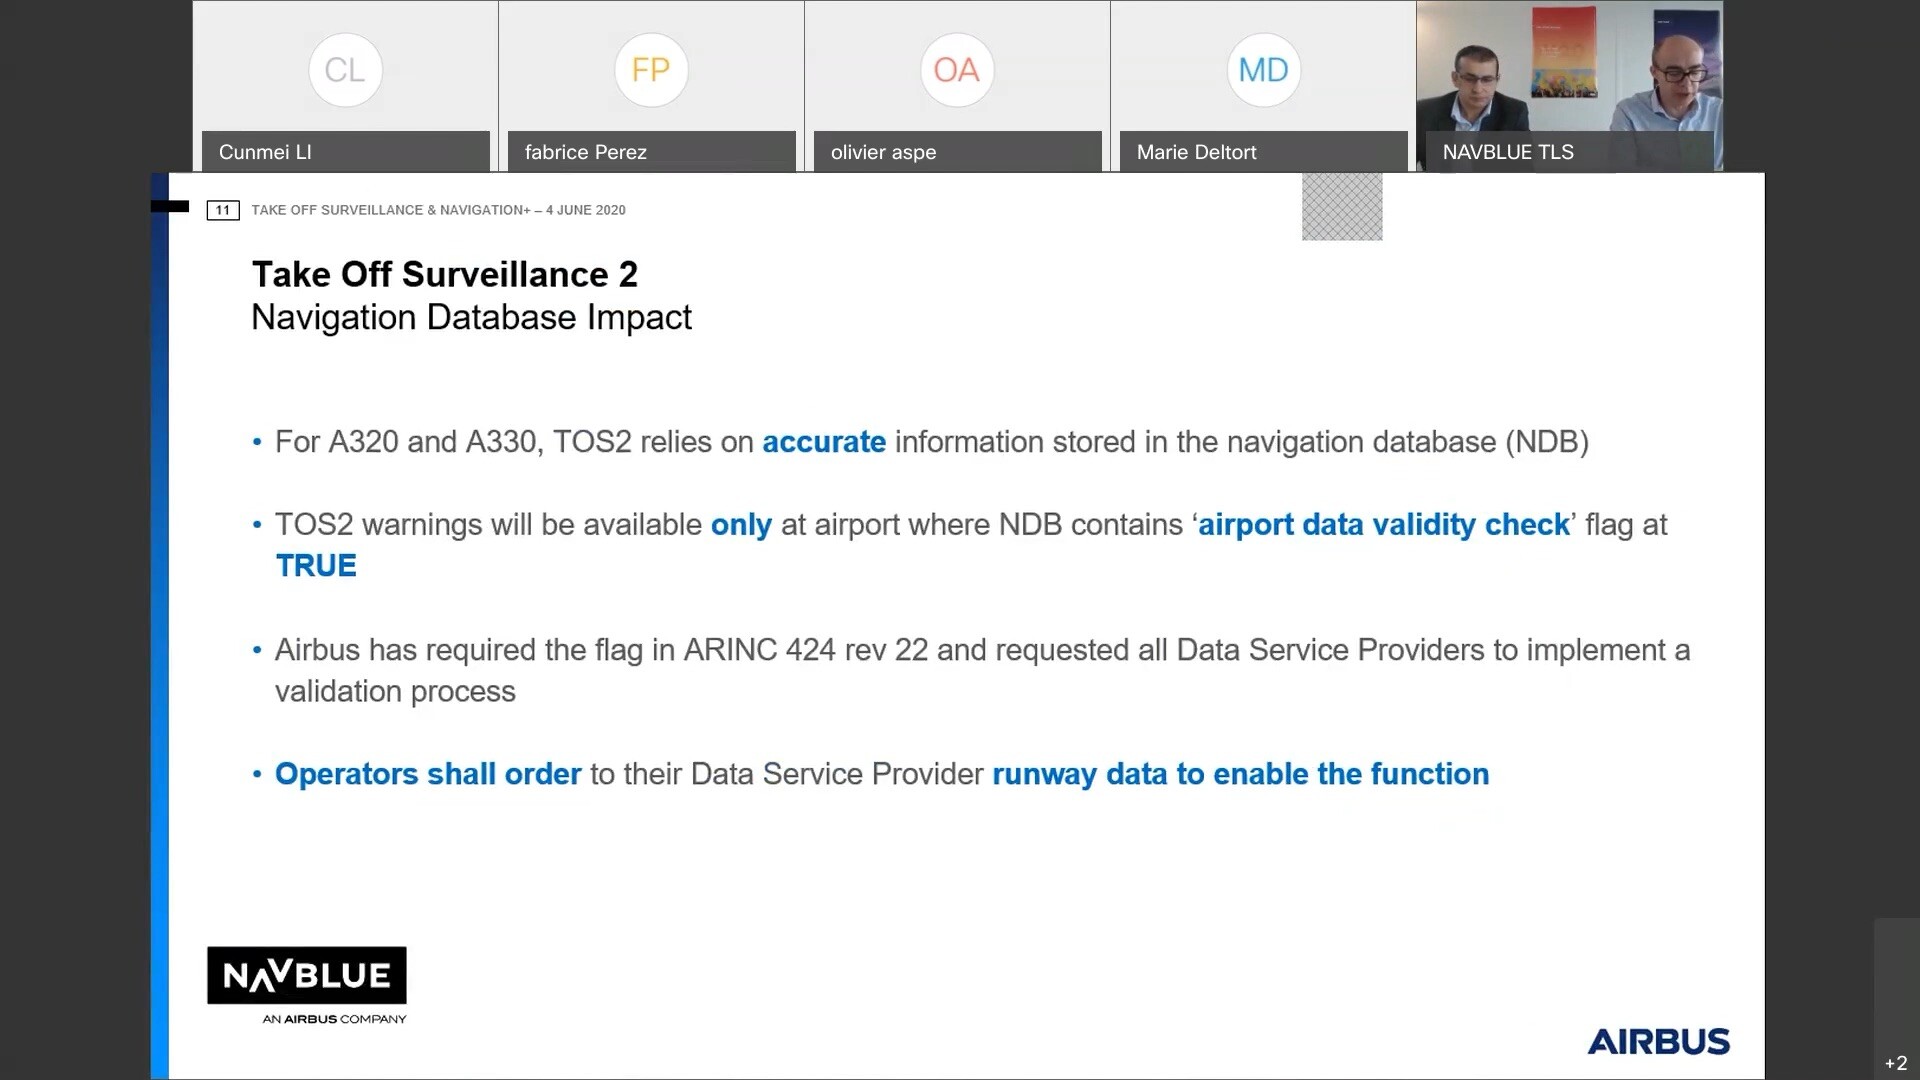
Task: Click the MD avatar circle
Action: [1264, 70]
